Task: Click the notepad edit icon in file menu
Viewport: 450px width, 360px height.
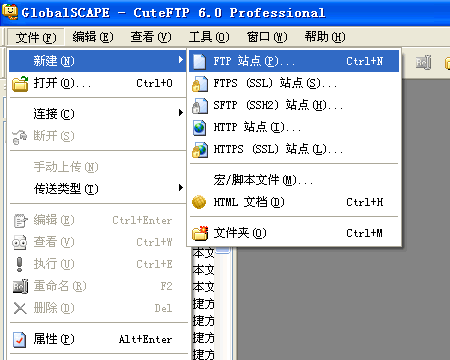Action: click(x=20, y=221)
